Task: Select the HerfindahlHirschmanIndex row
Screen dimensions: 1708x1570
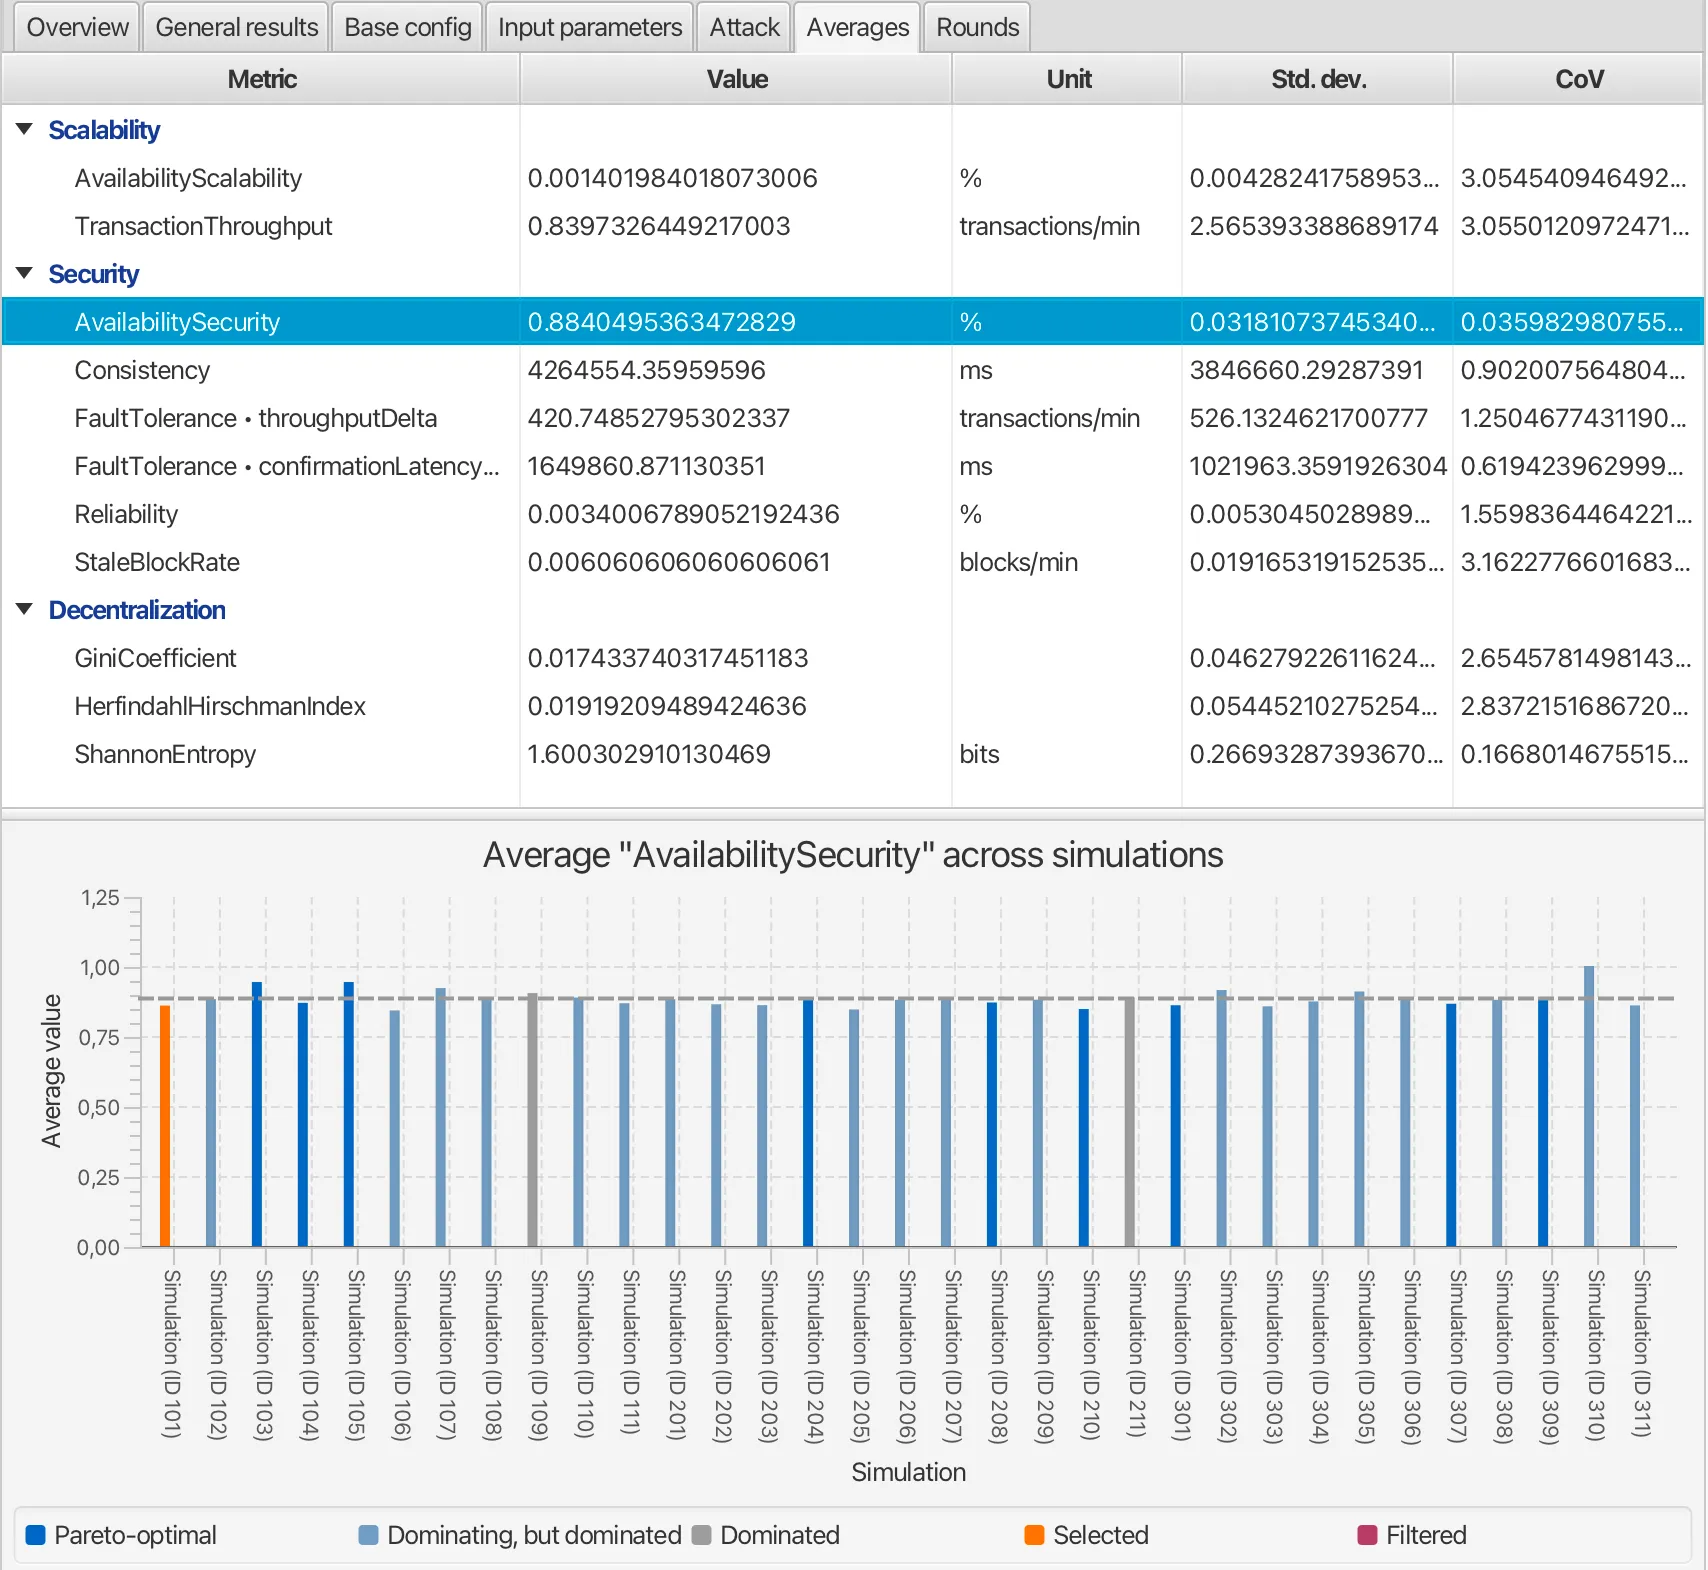Action: click(853, 706)
